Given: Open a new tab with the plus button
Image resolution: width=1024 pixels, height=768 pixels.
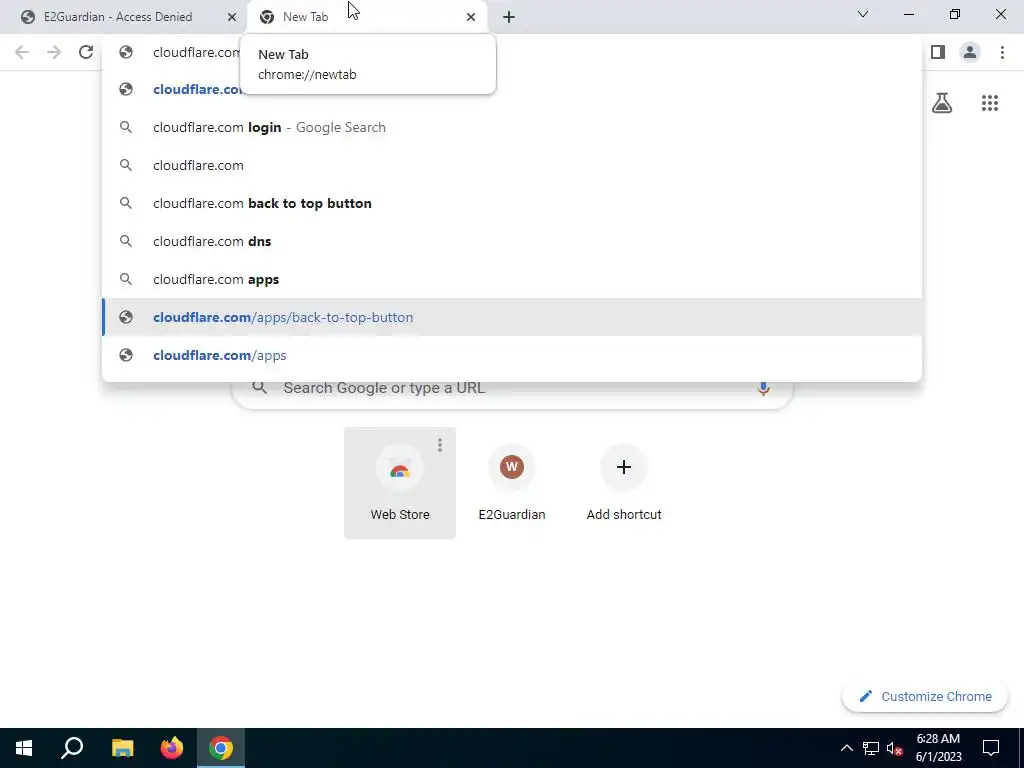Looking at the screenshot, I should (509, 17).
